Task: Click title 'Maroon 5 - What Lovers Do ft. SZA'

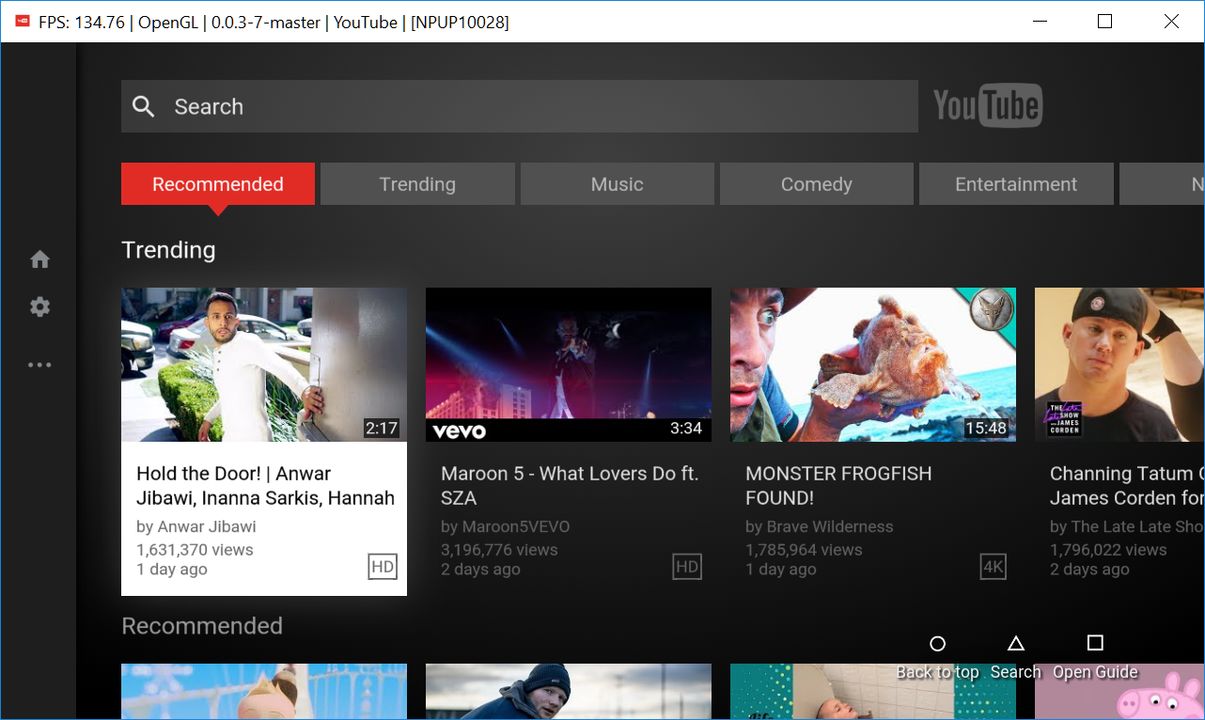Action: click(x=570, y=486)
